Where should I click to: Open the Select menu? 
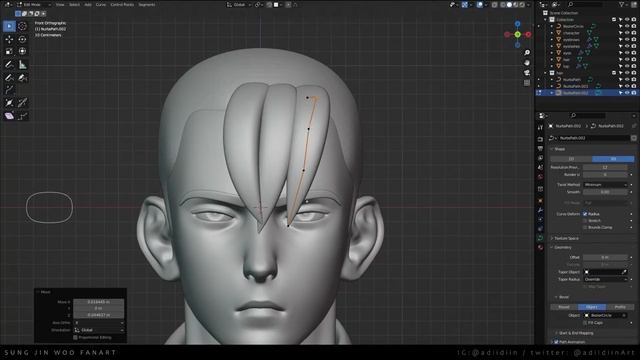[74, 5]
